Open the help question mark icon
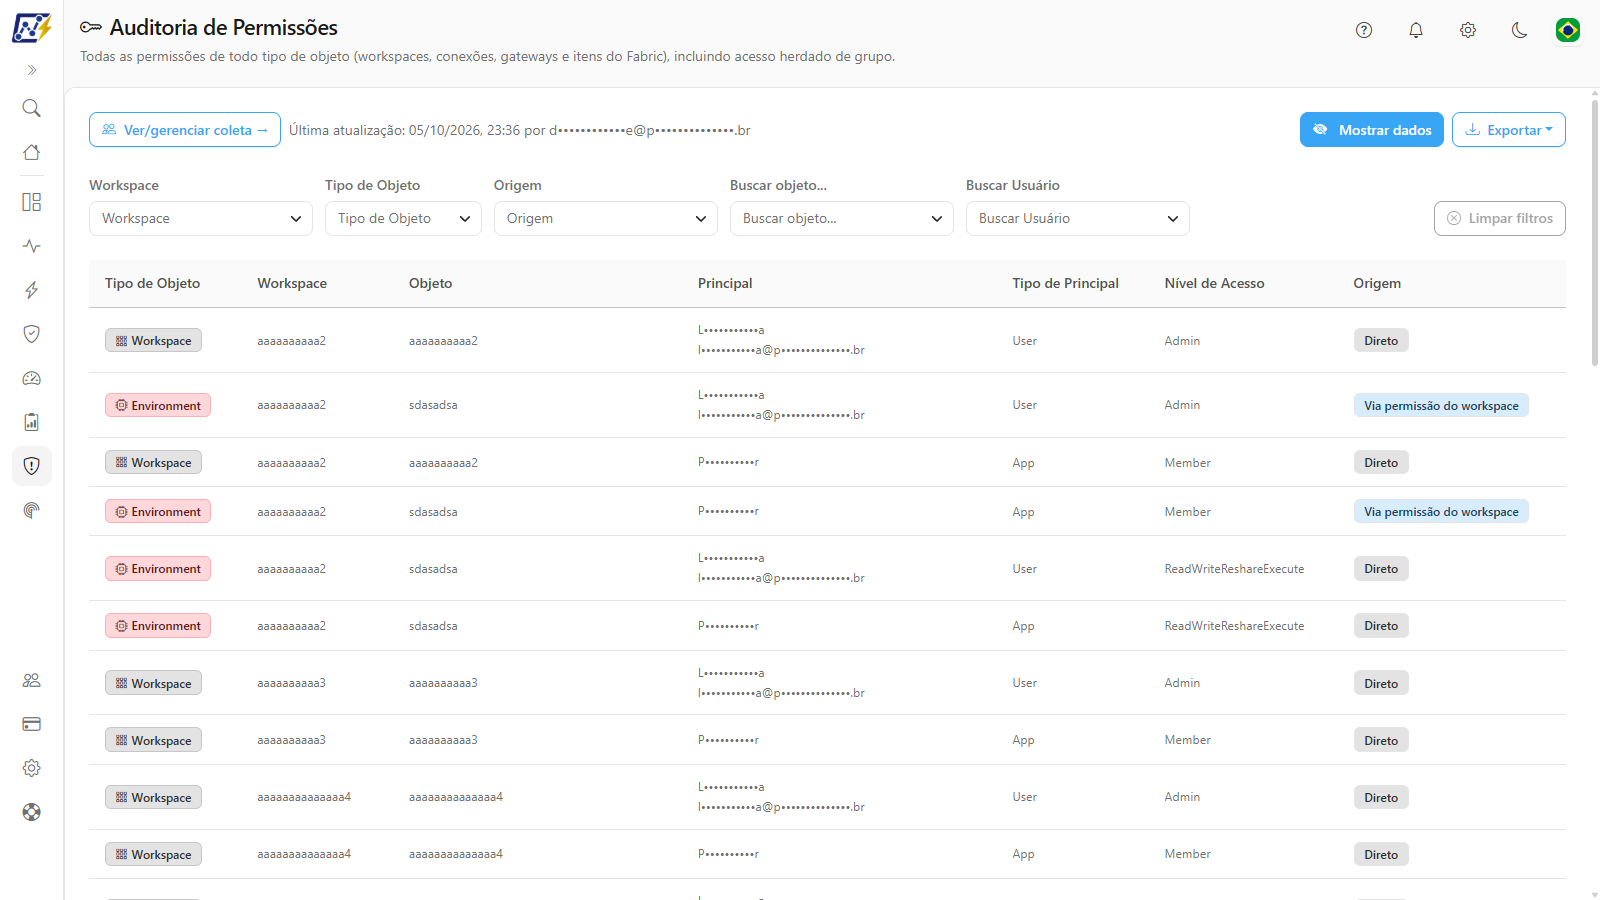Image resolution: width=1600 pixels, height=900 pixels. (x=1364, y=30)
